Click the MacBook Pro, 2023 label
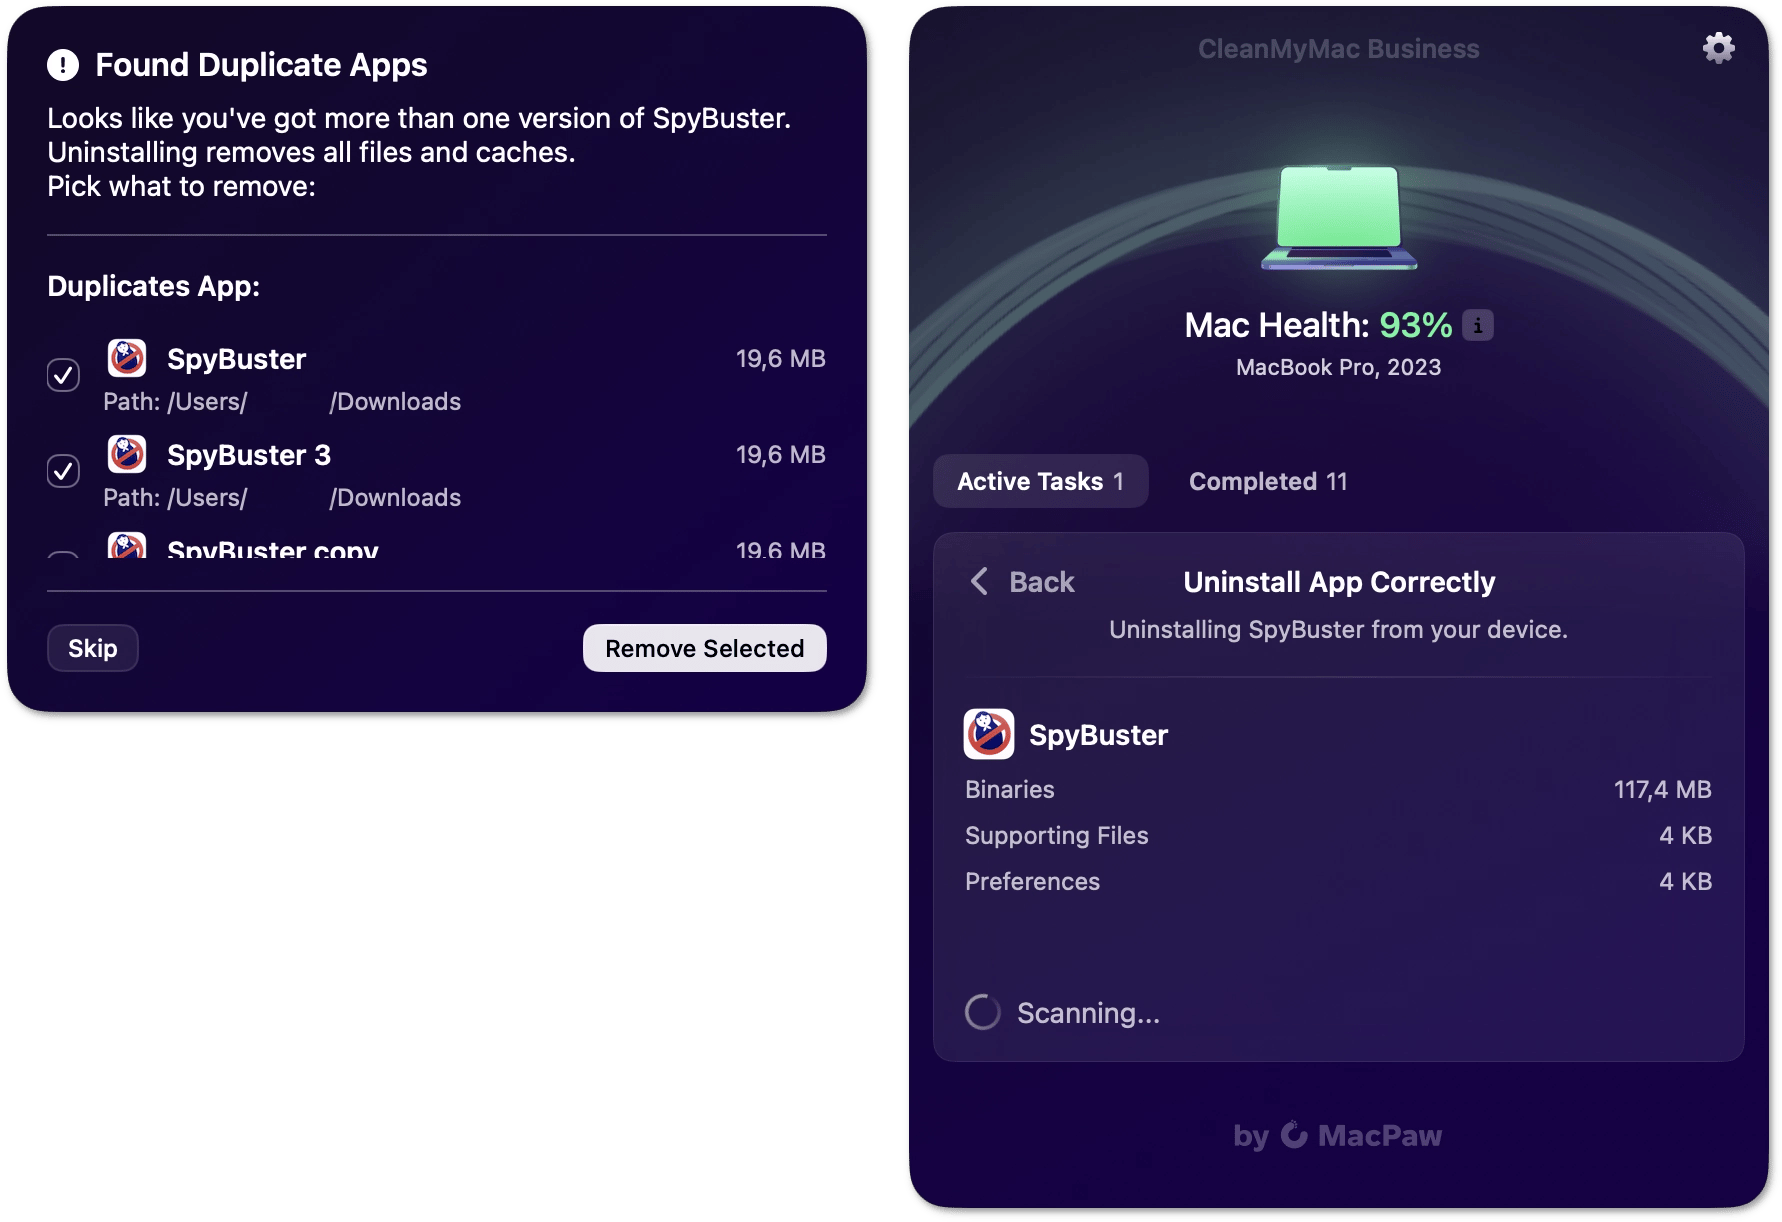Screen dimensions: 1782x1222 tap(1339, 367)
